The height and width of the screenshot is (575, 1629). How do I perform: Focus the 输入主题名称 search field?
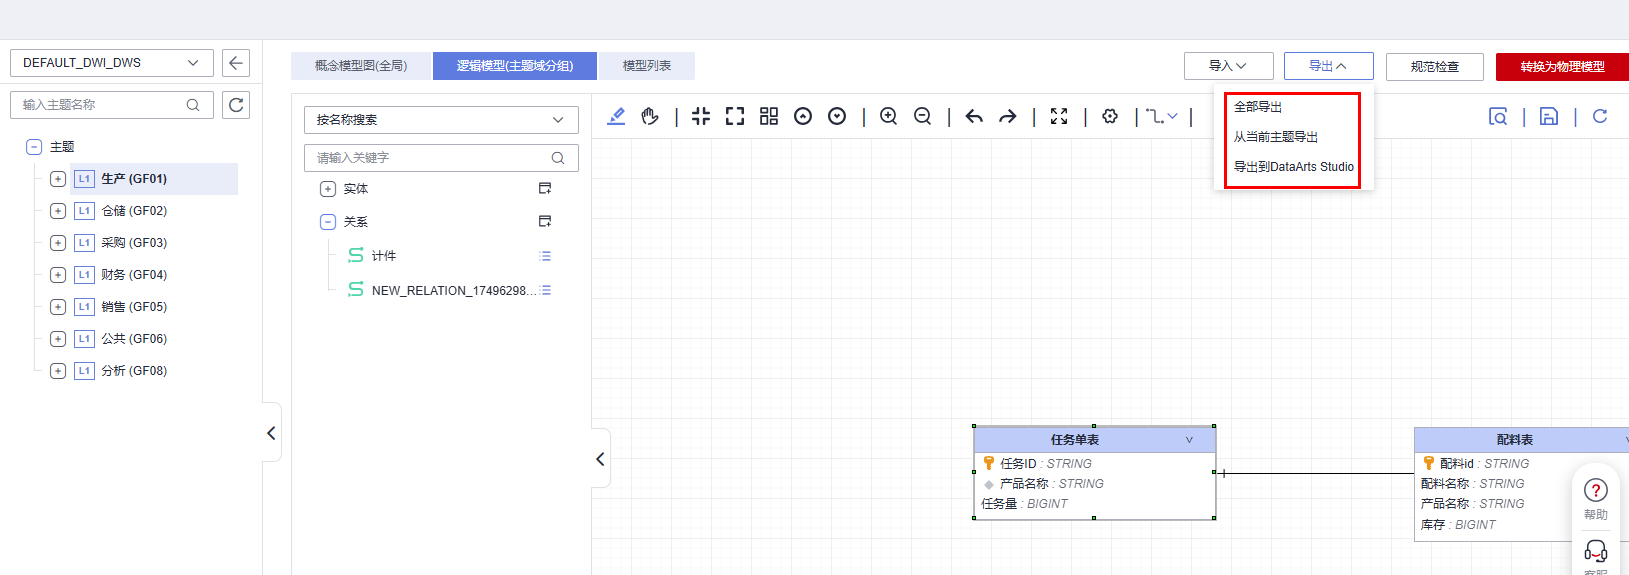pyautogui.click(x=112, y=104)
